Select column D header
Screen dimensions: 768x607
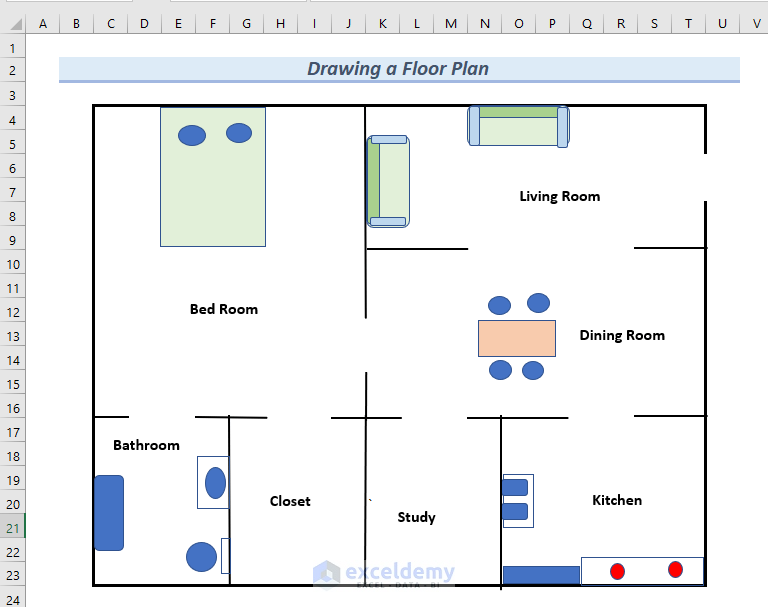tap(144, 24)
